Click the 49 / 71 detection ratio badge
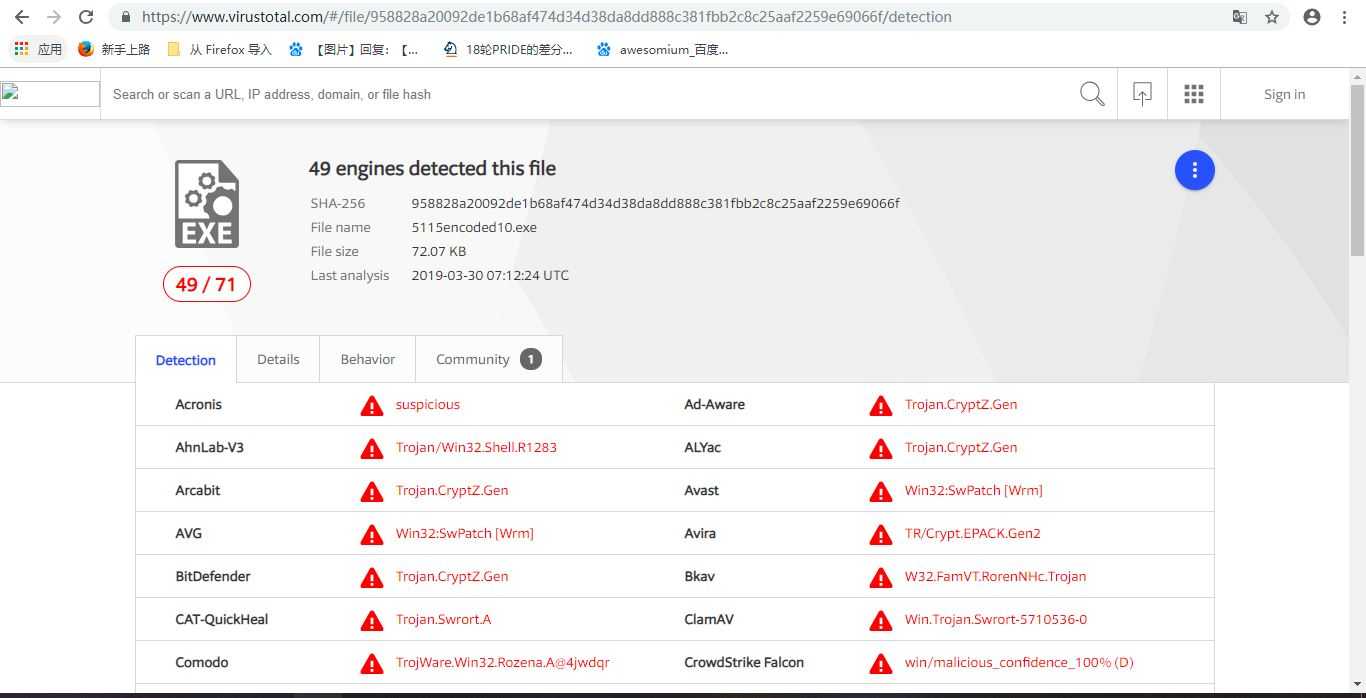 [206, 284]
